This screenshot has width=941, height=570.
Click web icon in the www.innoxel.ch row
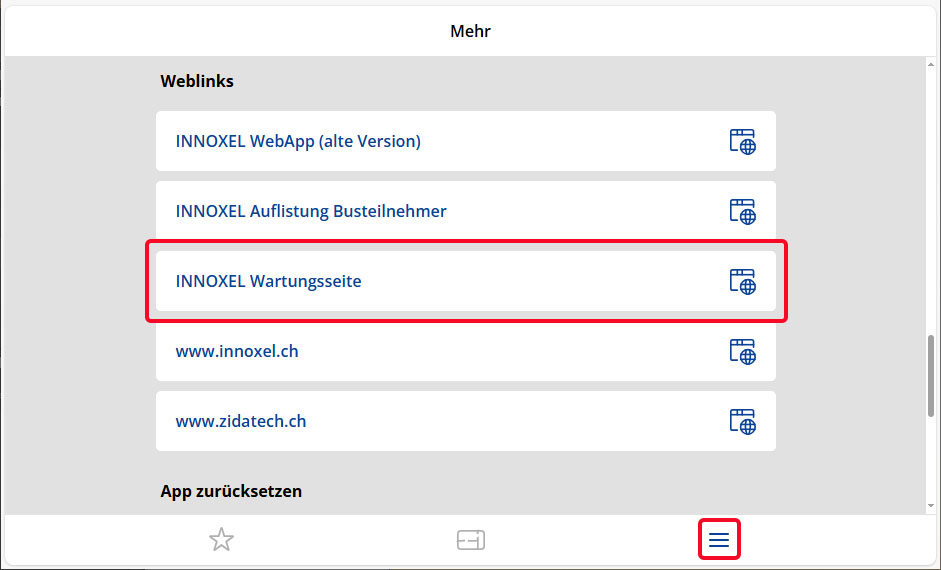pos(742,352)
